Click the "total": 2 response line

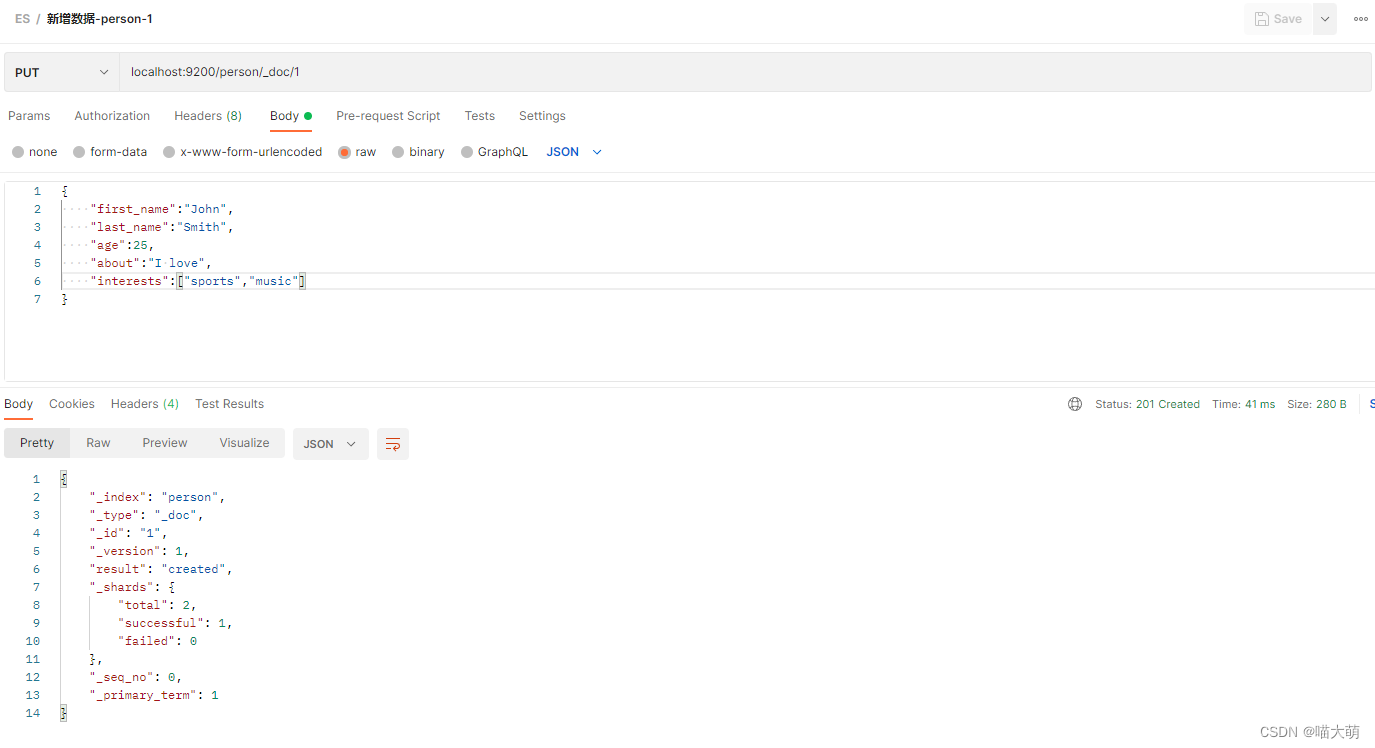(158, 605)
